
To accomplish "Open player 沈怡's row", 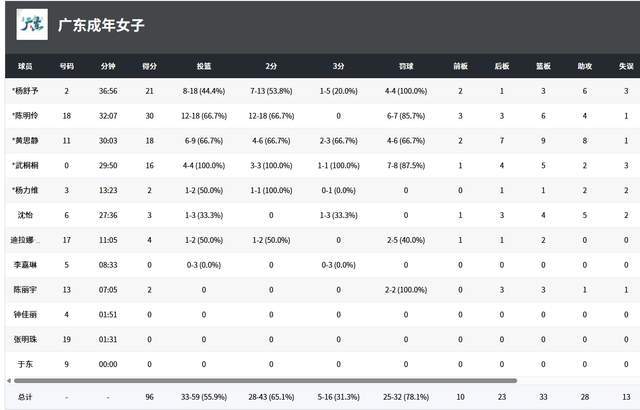I will (24, 215).
